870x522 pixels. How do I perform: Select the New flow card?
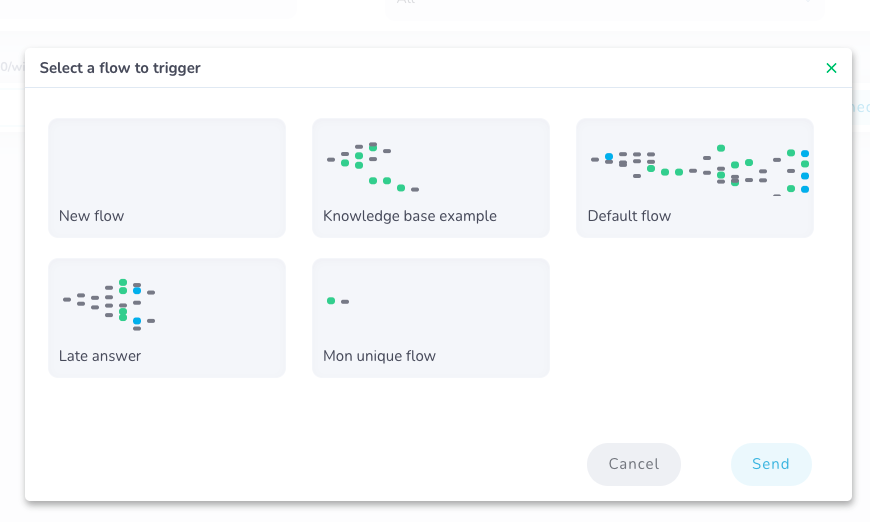pos(167,178)
